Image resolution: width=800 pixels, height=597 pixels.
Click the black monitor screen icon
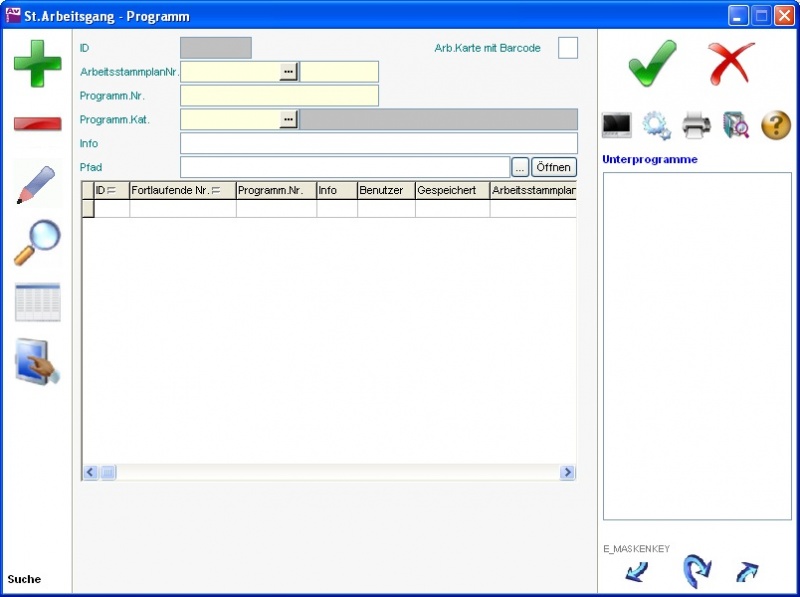click(616, 125)
